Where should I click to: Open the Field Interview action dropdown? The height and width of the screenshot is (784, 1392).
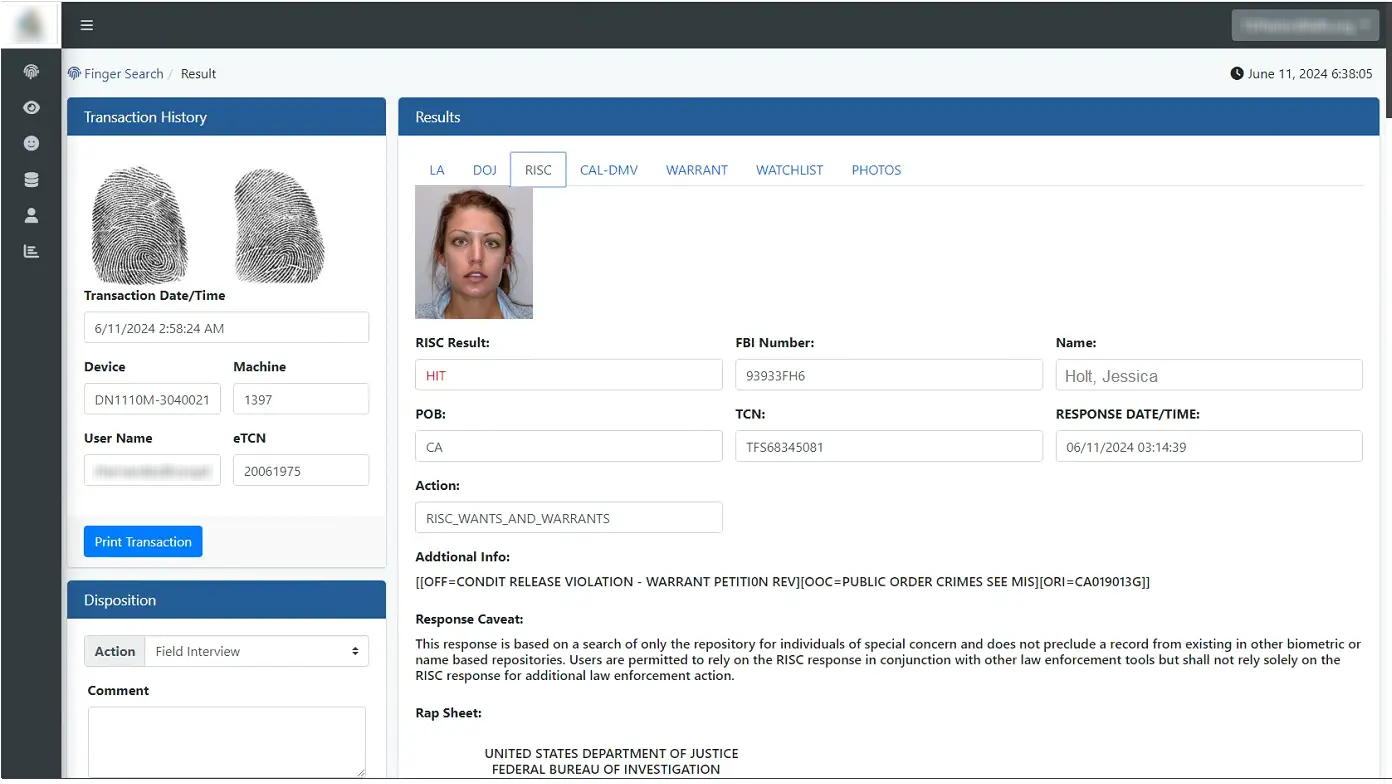[x=256, y=651]
